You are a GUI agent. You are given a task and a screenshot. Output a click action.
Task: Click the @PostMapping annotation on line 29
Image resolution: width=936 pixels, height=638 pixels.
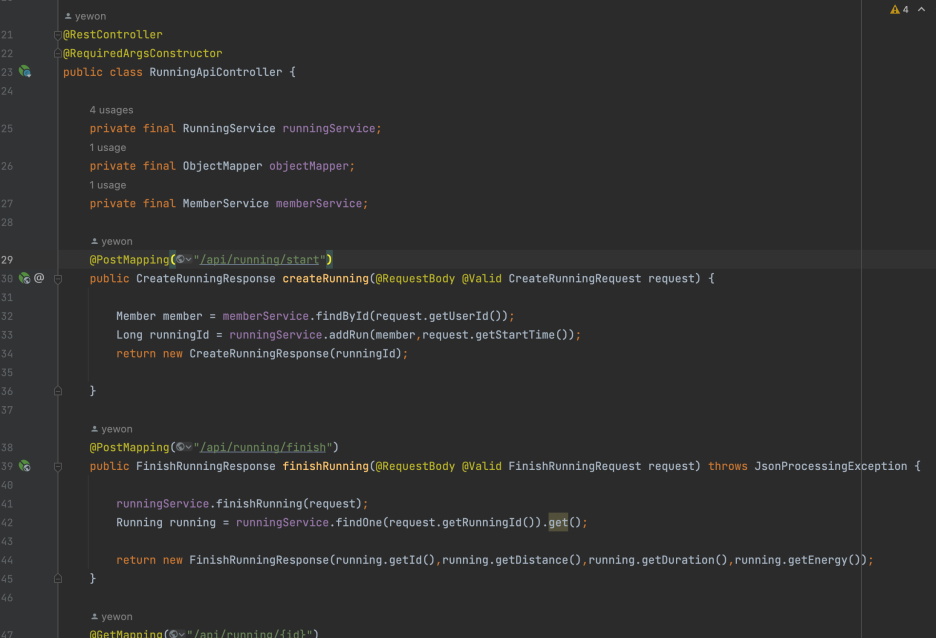(130, 260)
